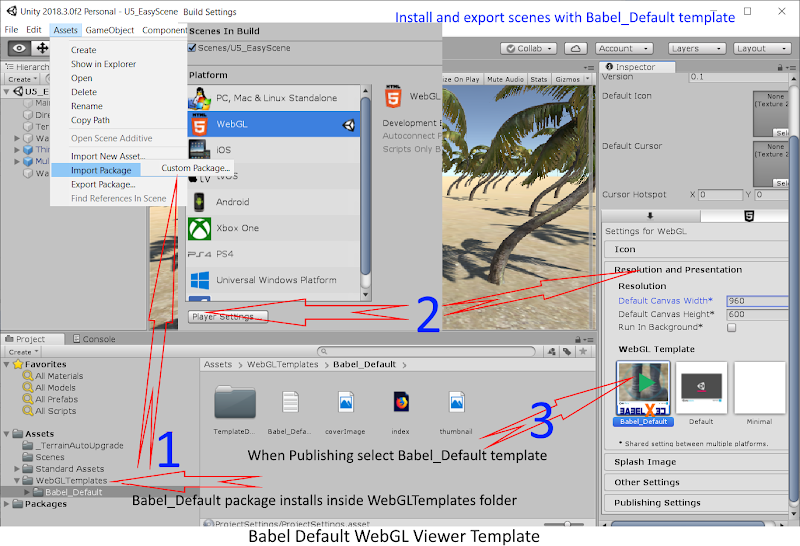Image resolution: width=800 pixels, height=546 pixels.
Task: Click Default Canvas Height field
Action: click(x=758, y=314)
